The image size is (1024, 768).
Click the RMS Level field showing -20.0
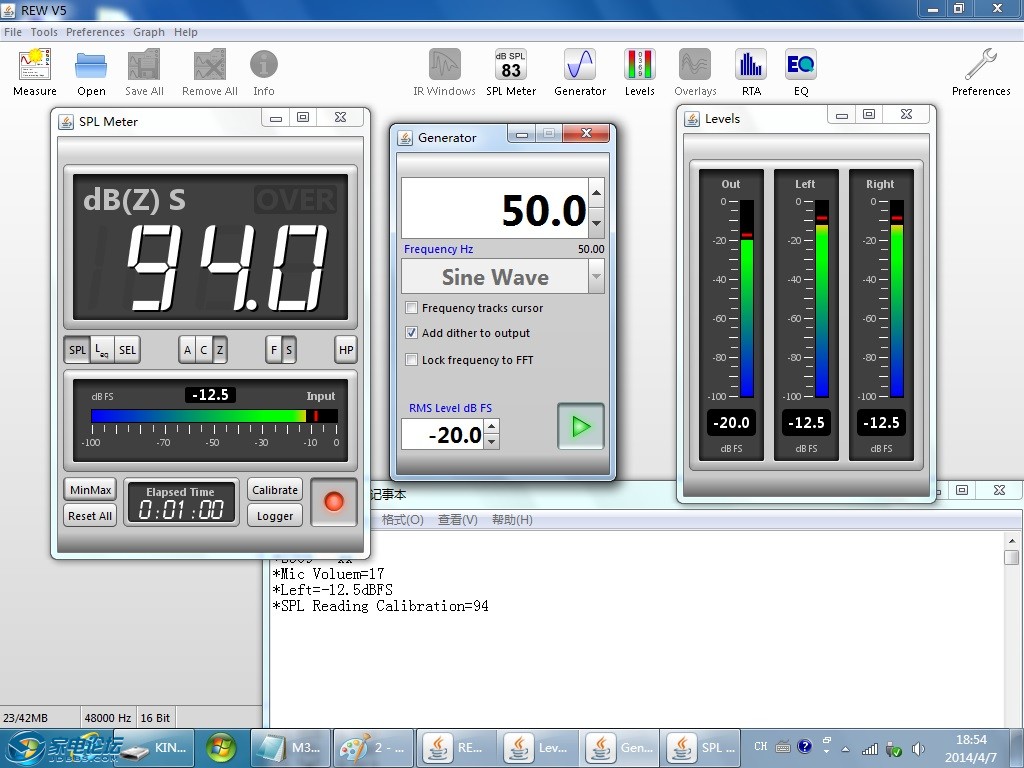point(443,434)
